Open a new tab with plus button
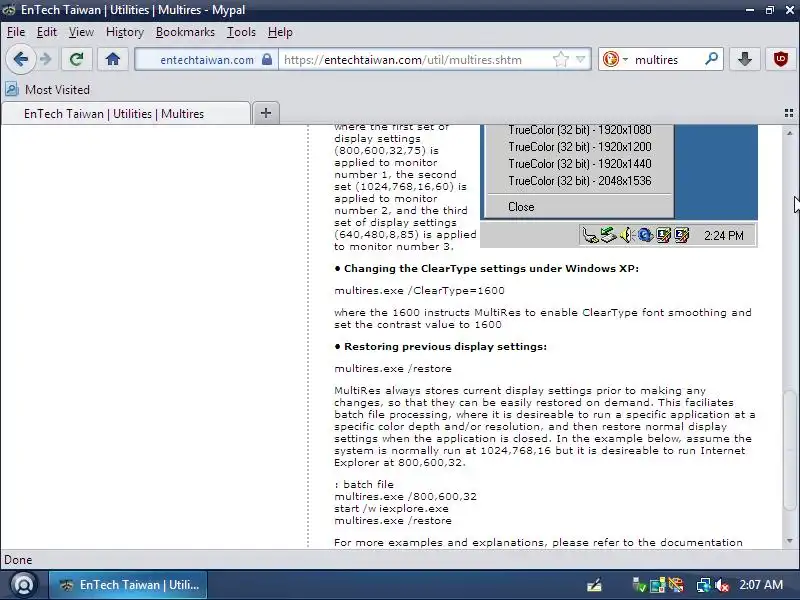This screenshot has width=800, height=600. coord(266,113)
